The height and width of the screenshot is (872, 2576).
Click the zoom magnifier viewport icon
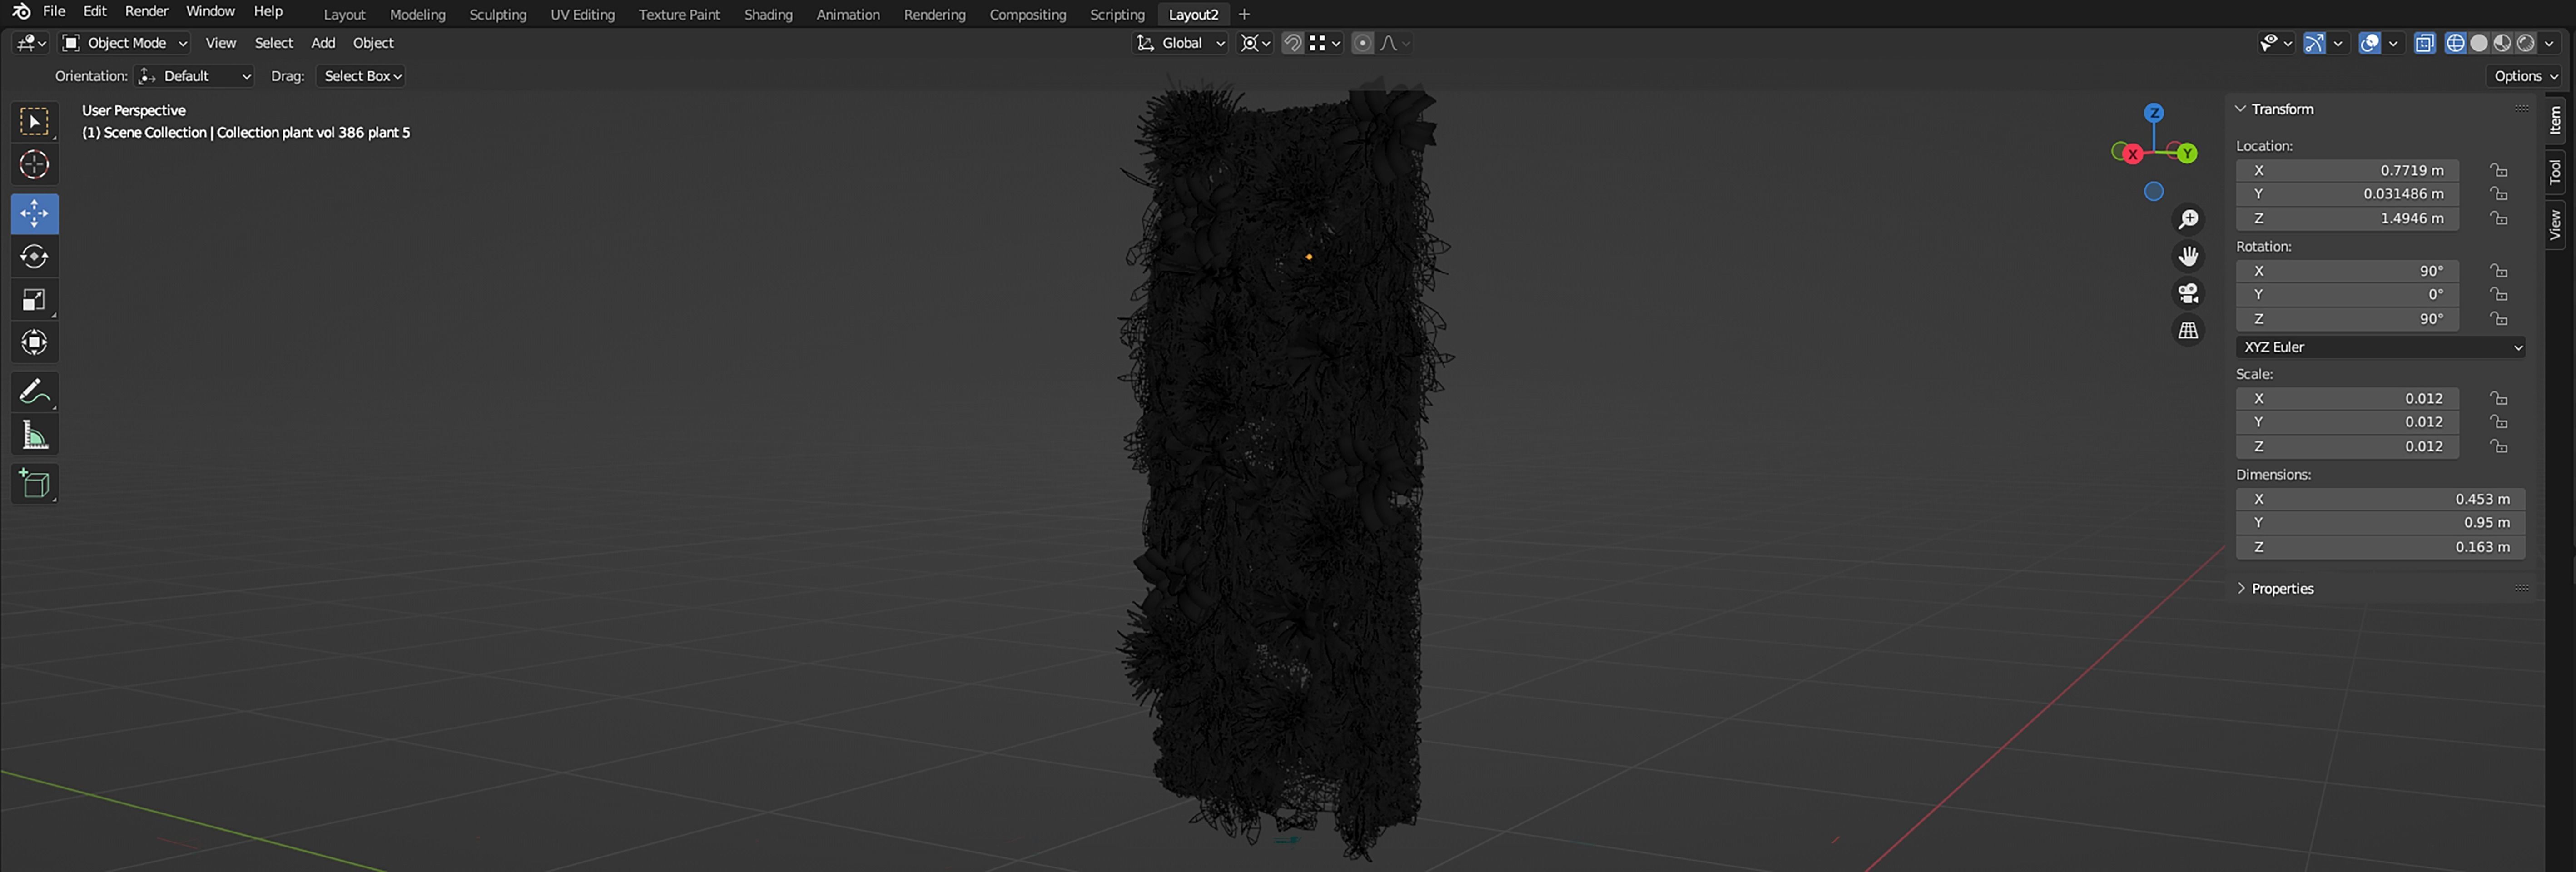pos(2188,219)
